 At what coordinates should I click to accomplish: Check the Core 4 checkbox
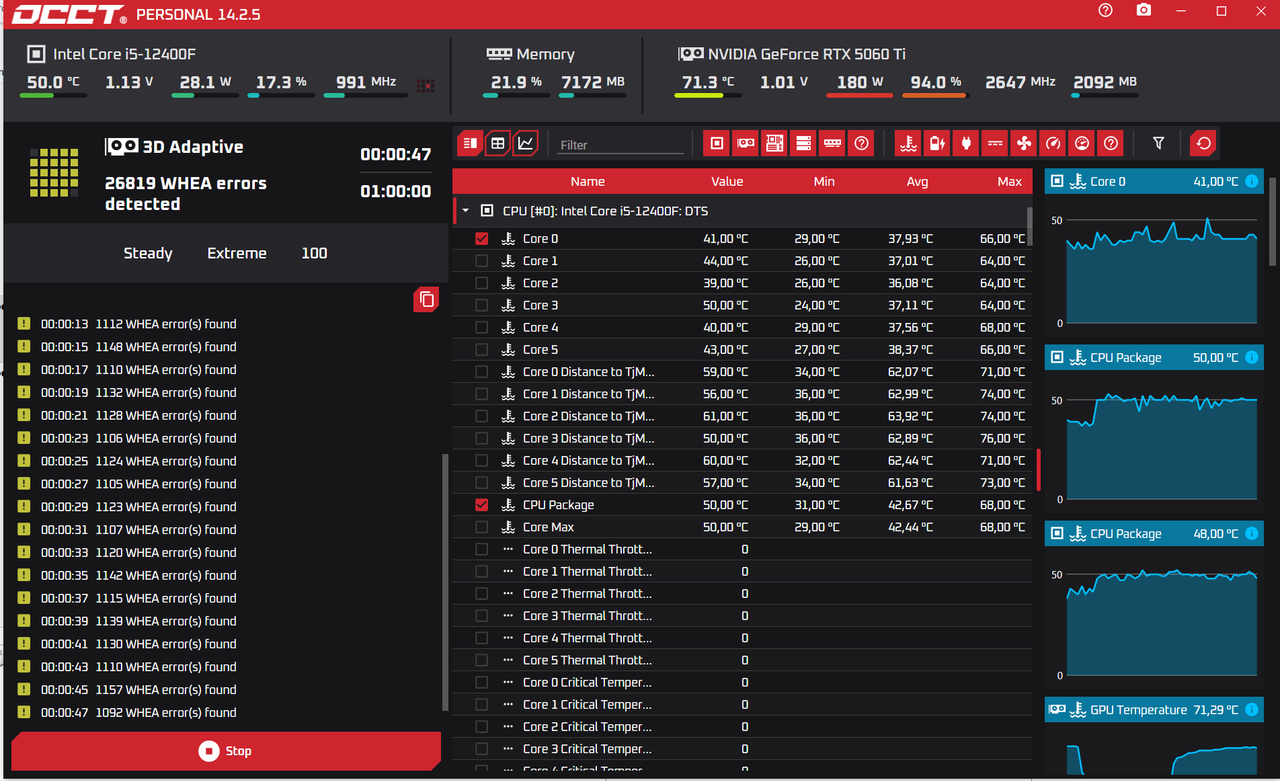[482, 327]
